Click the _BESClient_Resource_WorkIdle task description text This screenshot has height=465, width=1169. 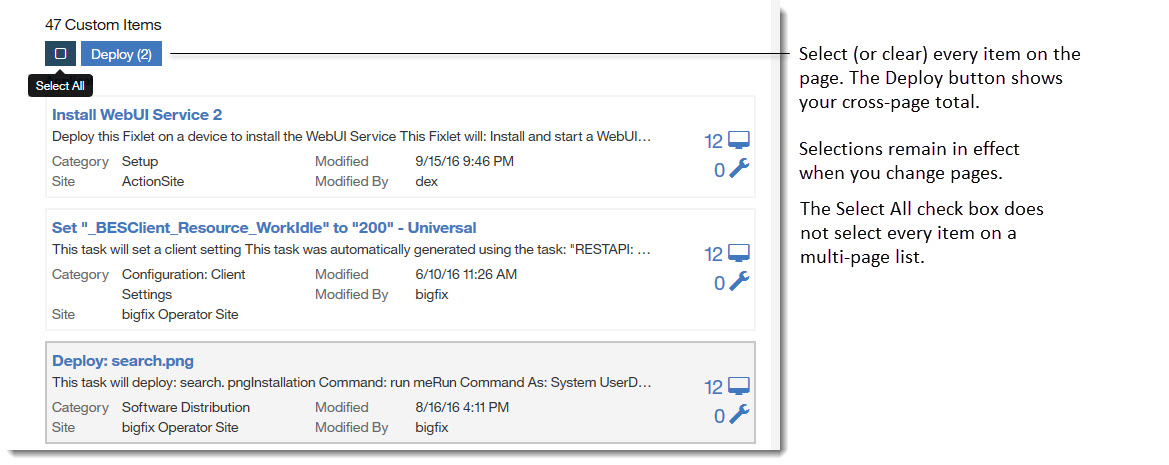[x=352, y=249]
